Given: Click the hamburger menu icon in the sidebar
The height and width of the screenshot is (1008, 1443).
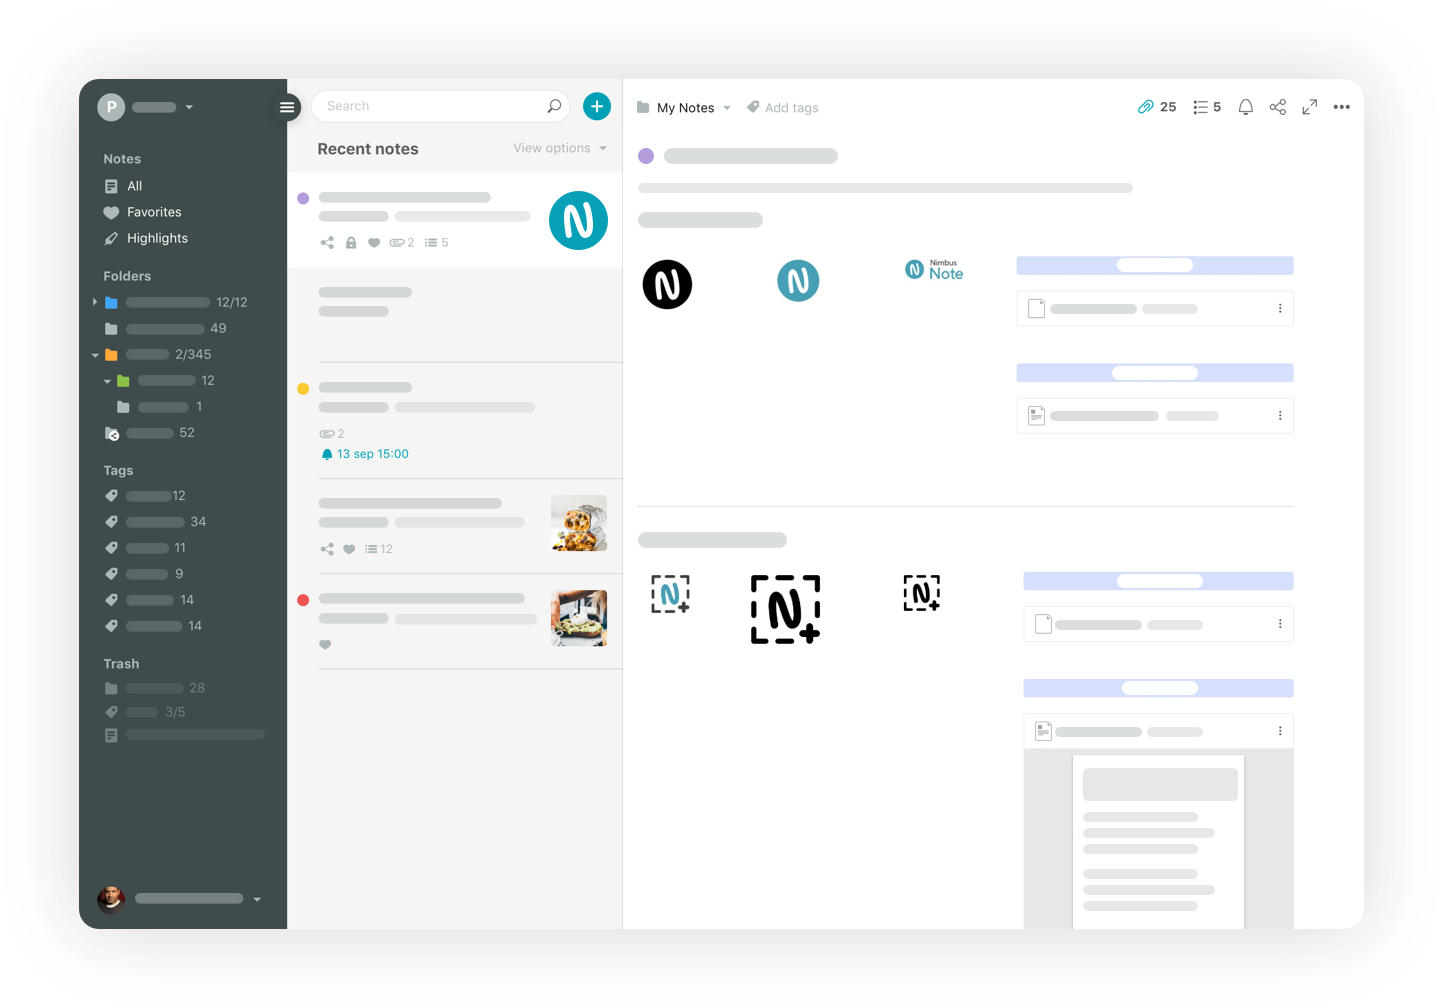Looking at the screenshot, I should 287,107.
